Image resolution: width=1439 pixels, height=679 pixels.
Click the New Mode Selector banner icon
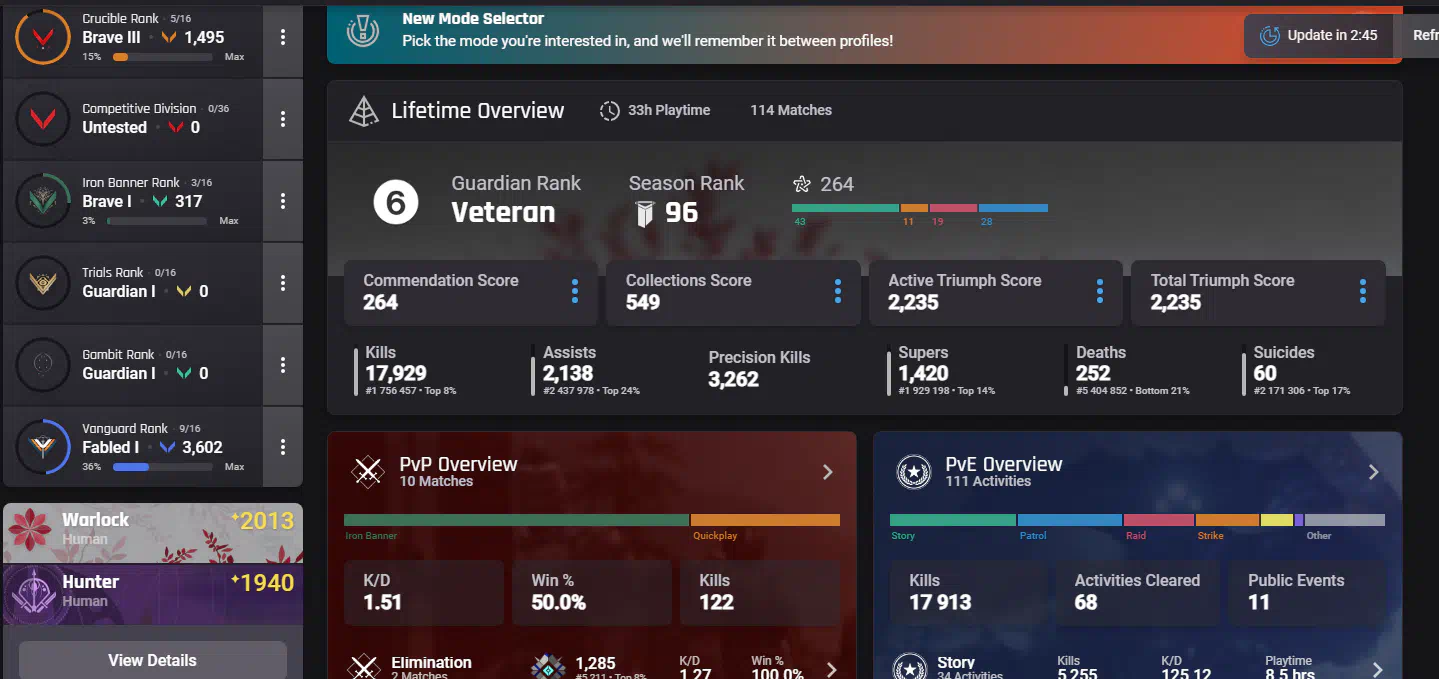point(363,31)
